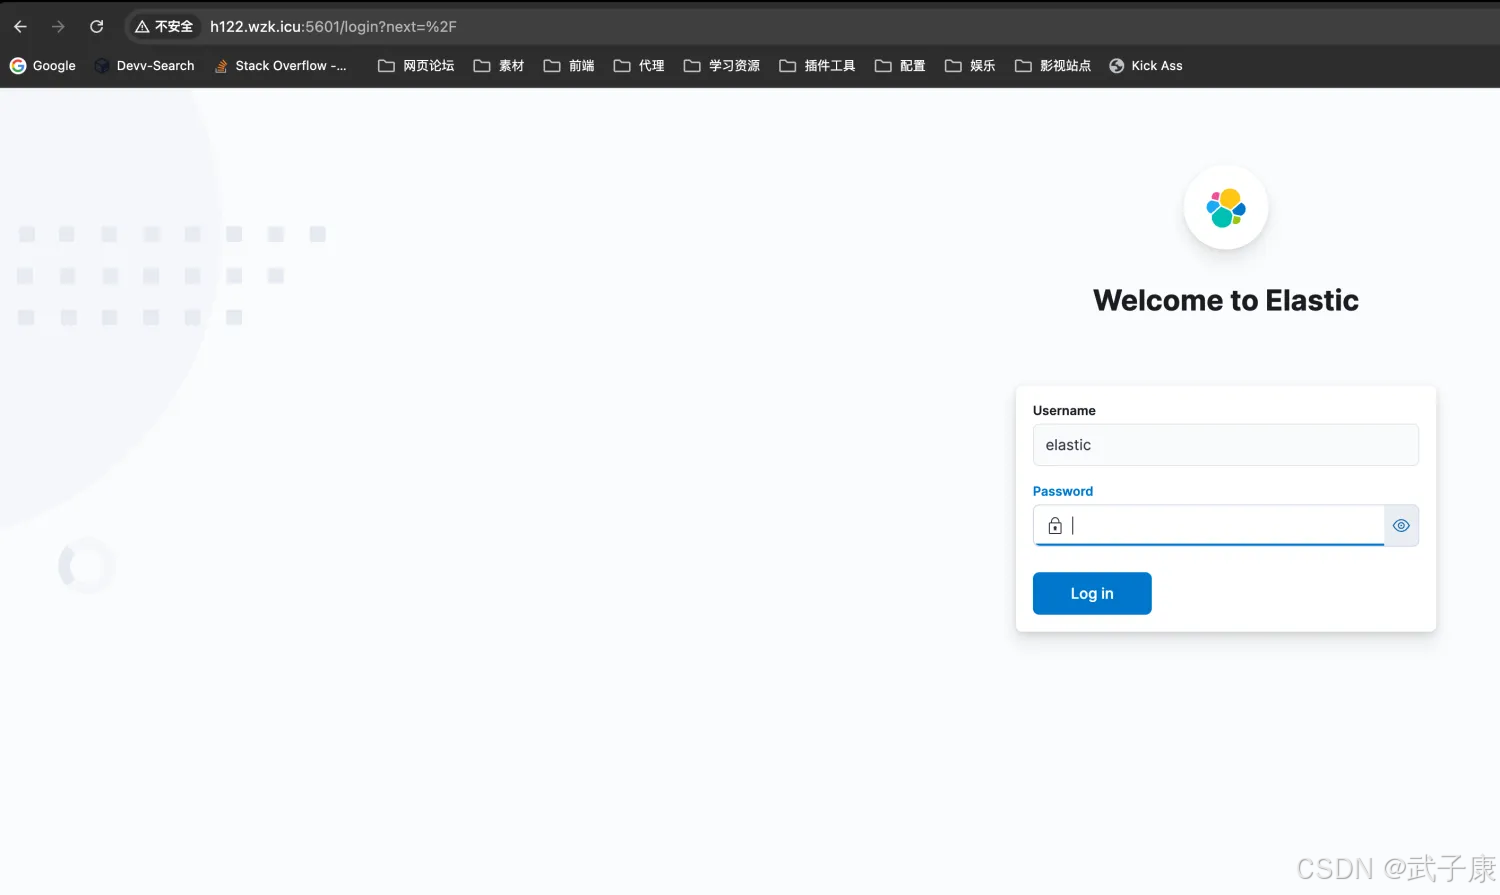Click the Elastic logo above the welcome heading
The height and width of the screenshot is (895, 1500).
(x=1226, y=208)
